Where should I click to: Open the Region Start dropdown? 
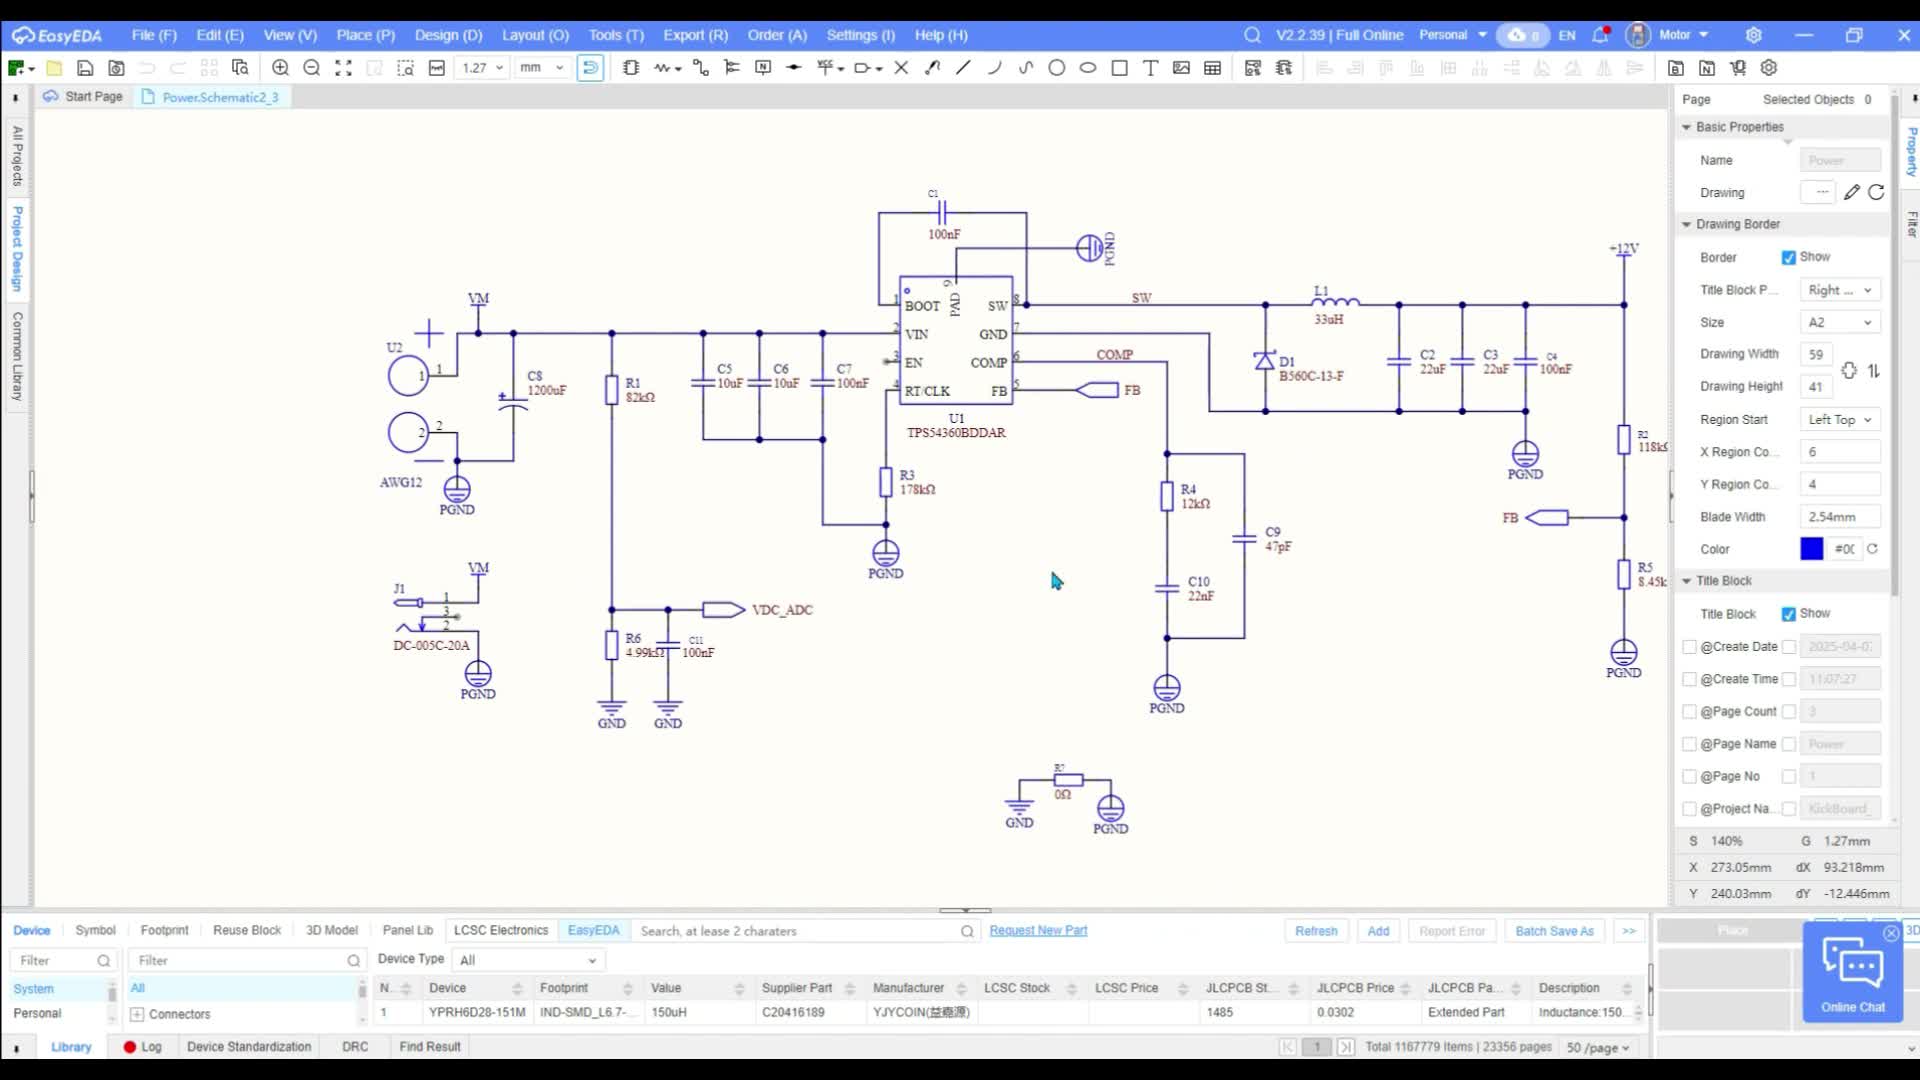tap(1840, 419)
